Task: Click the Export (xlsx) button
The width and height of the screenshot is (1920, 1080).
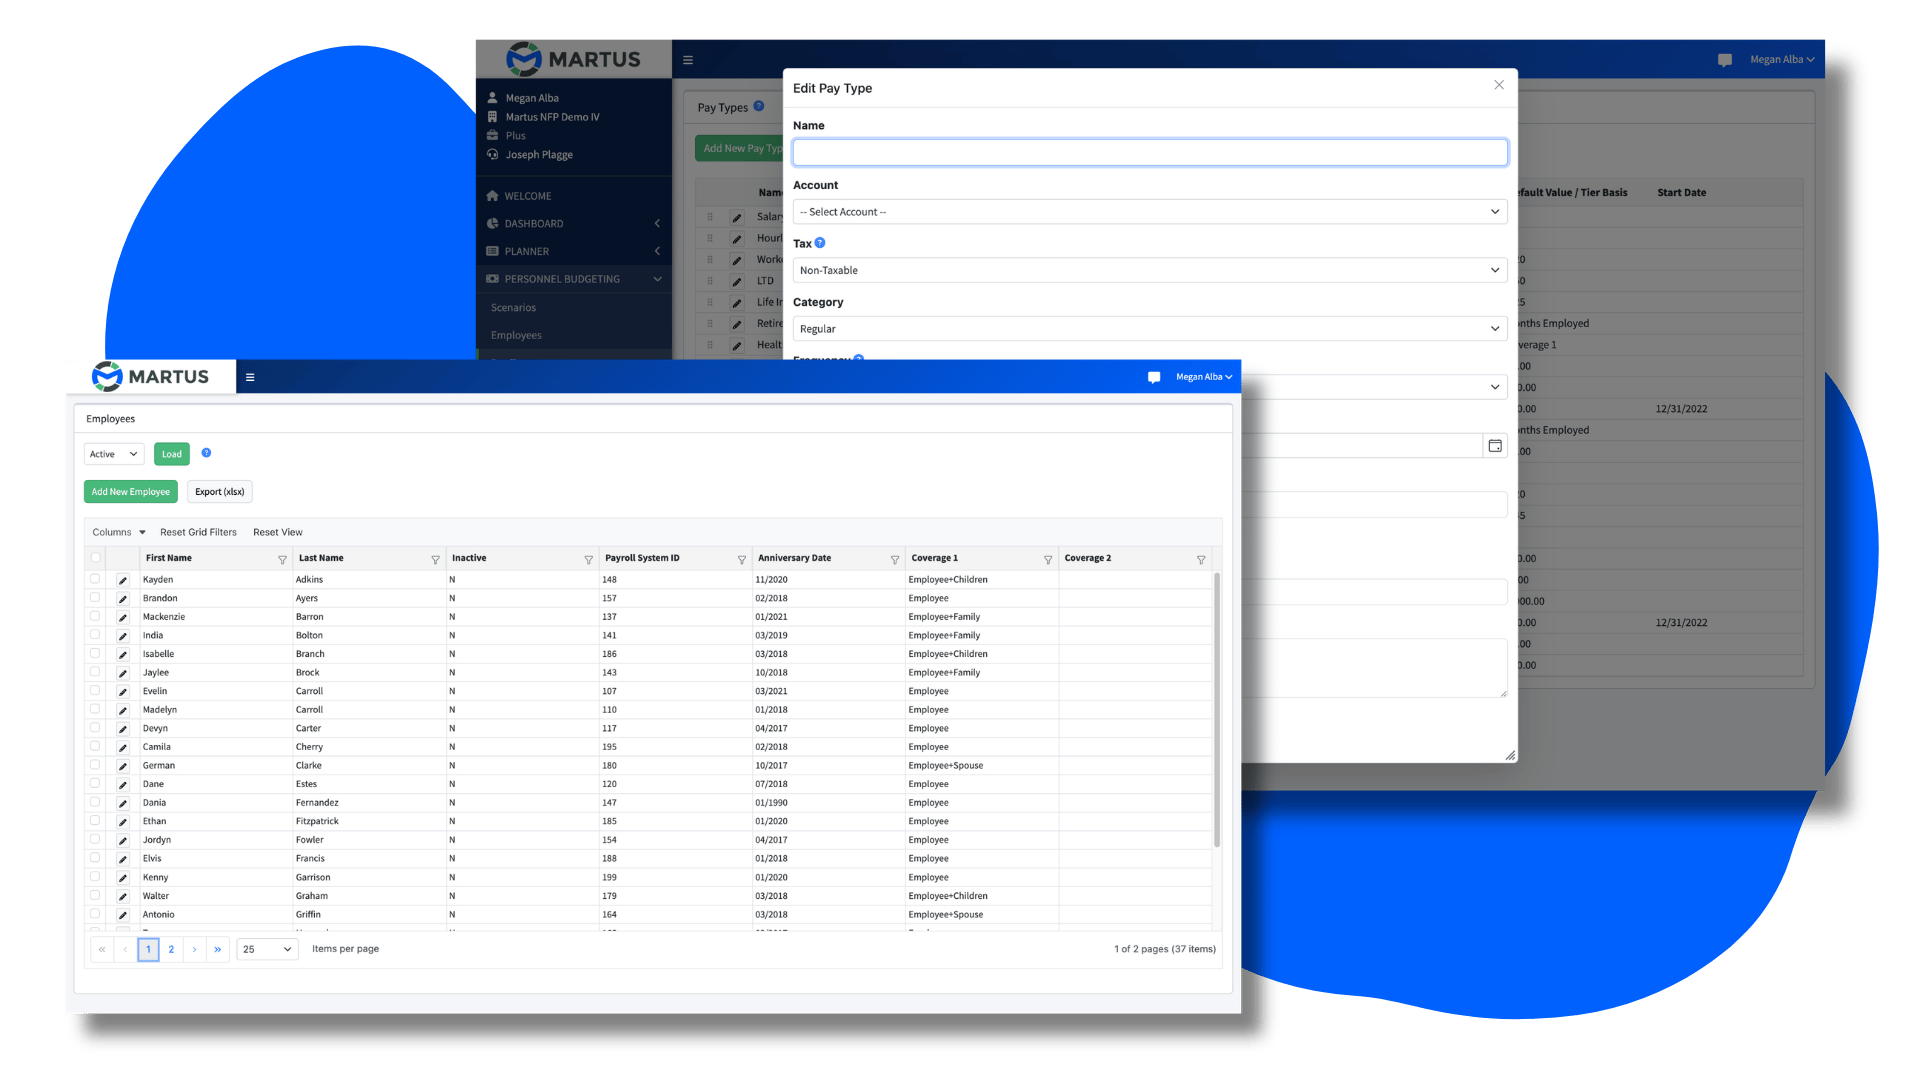Action: click(219, 492)
